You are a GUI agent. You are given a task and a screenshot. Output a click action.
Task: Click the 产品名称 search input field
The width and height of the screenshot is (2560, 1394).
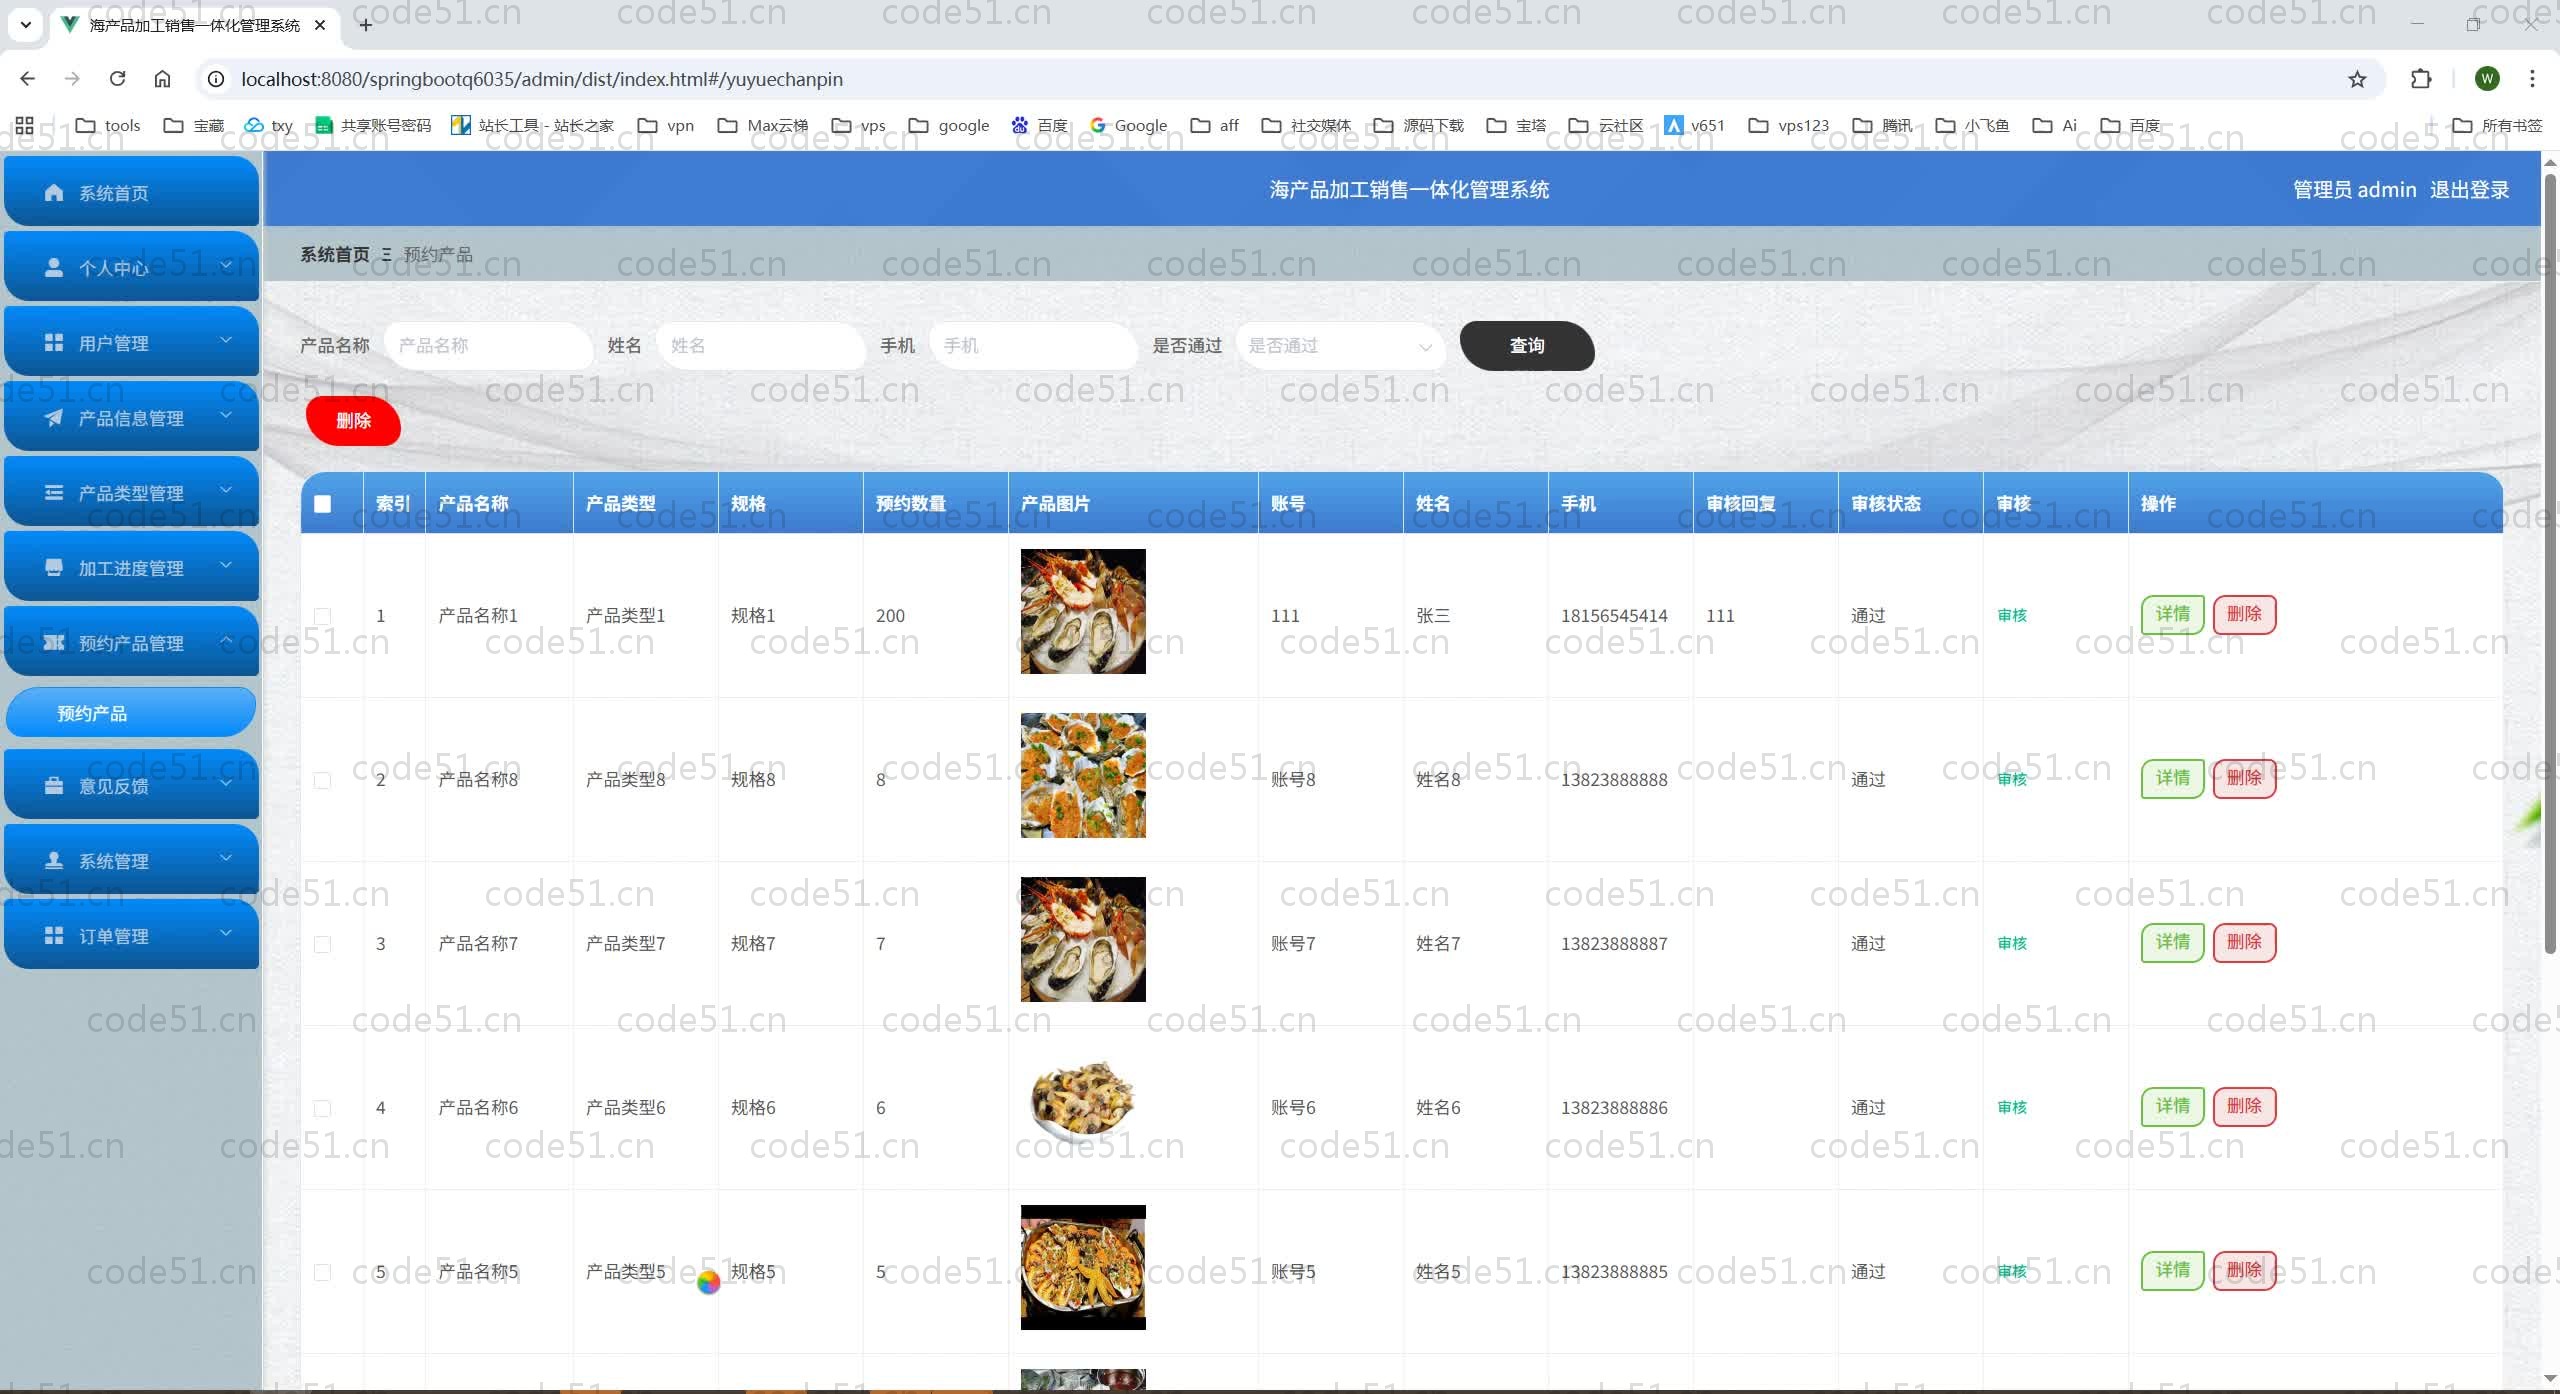[x=488, y=346]
